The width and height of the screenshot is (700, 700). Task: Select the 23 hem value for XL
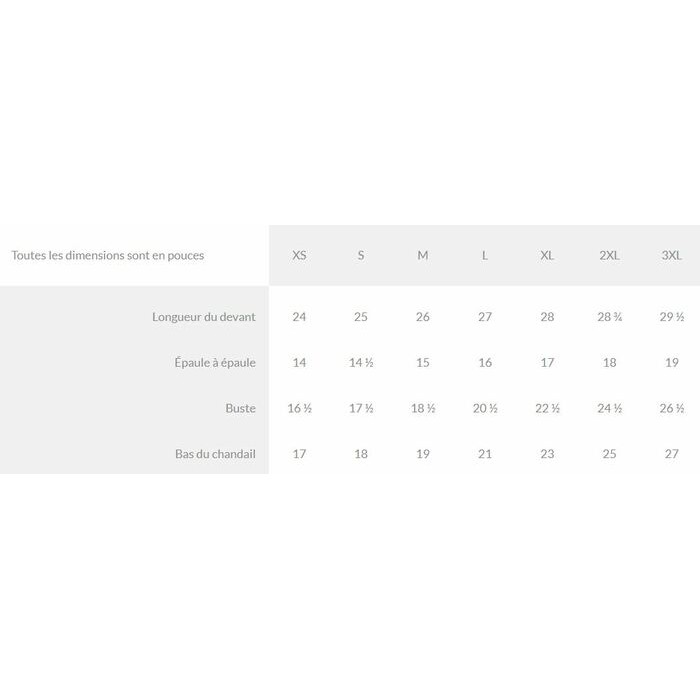click(x=547, y=454)
